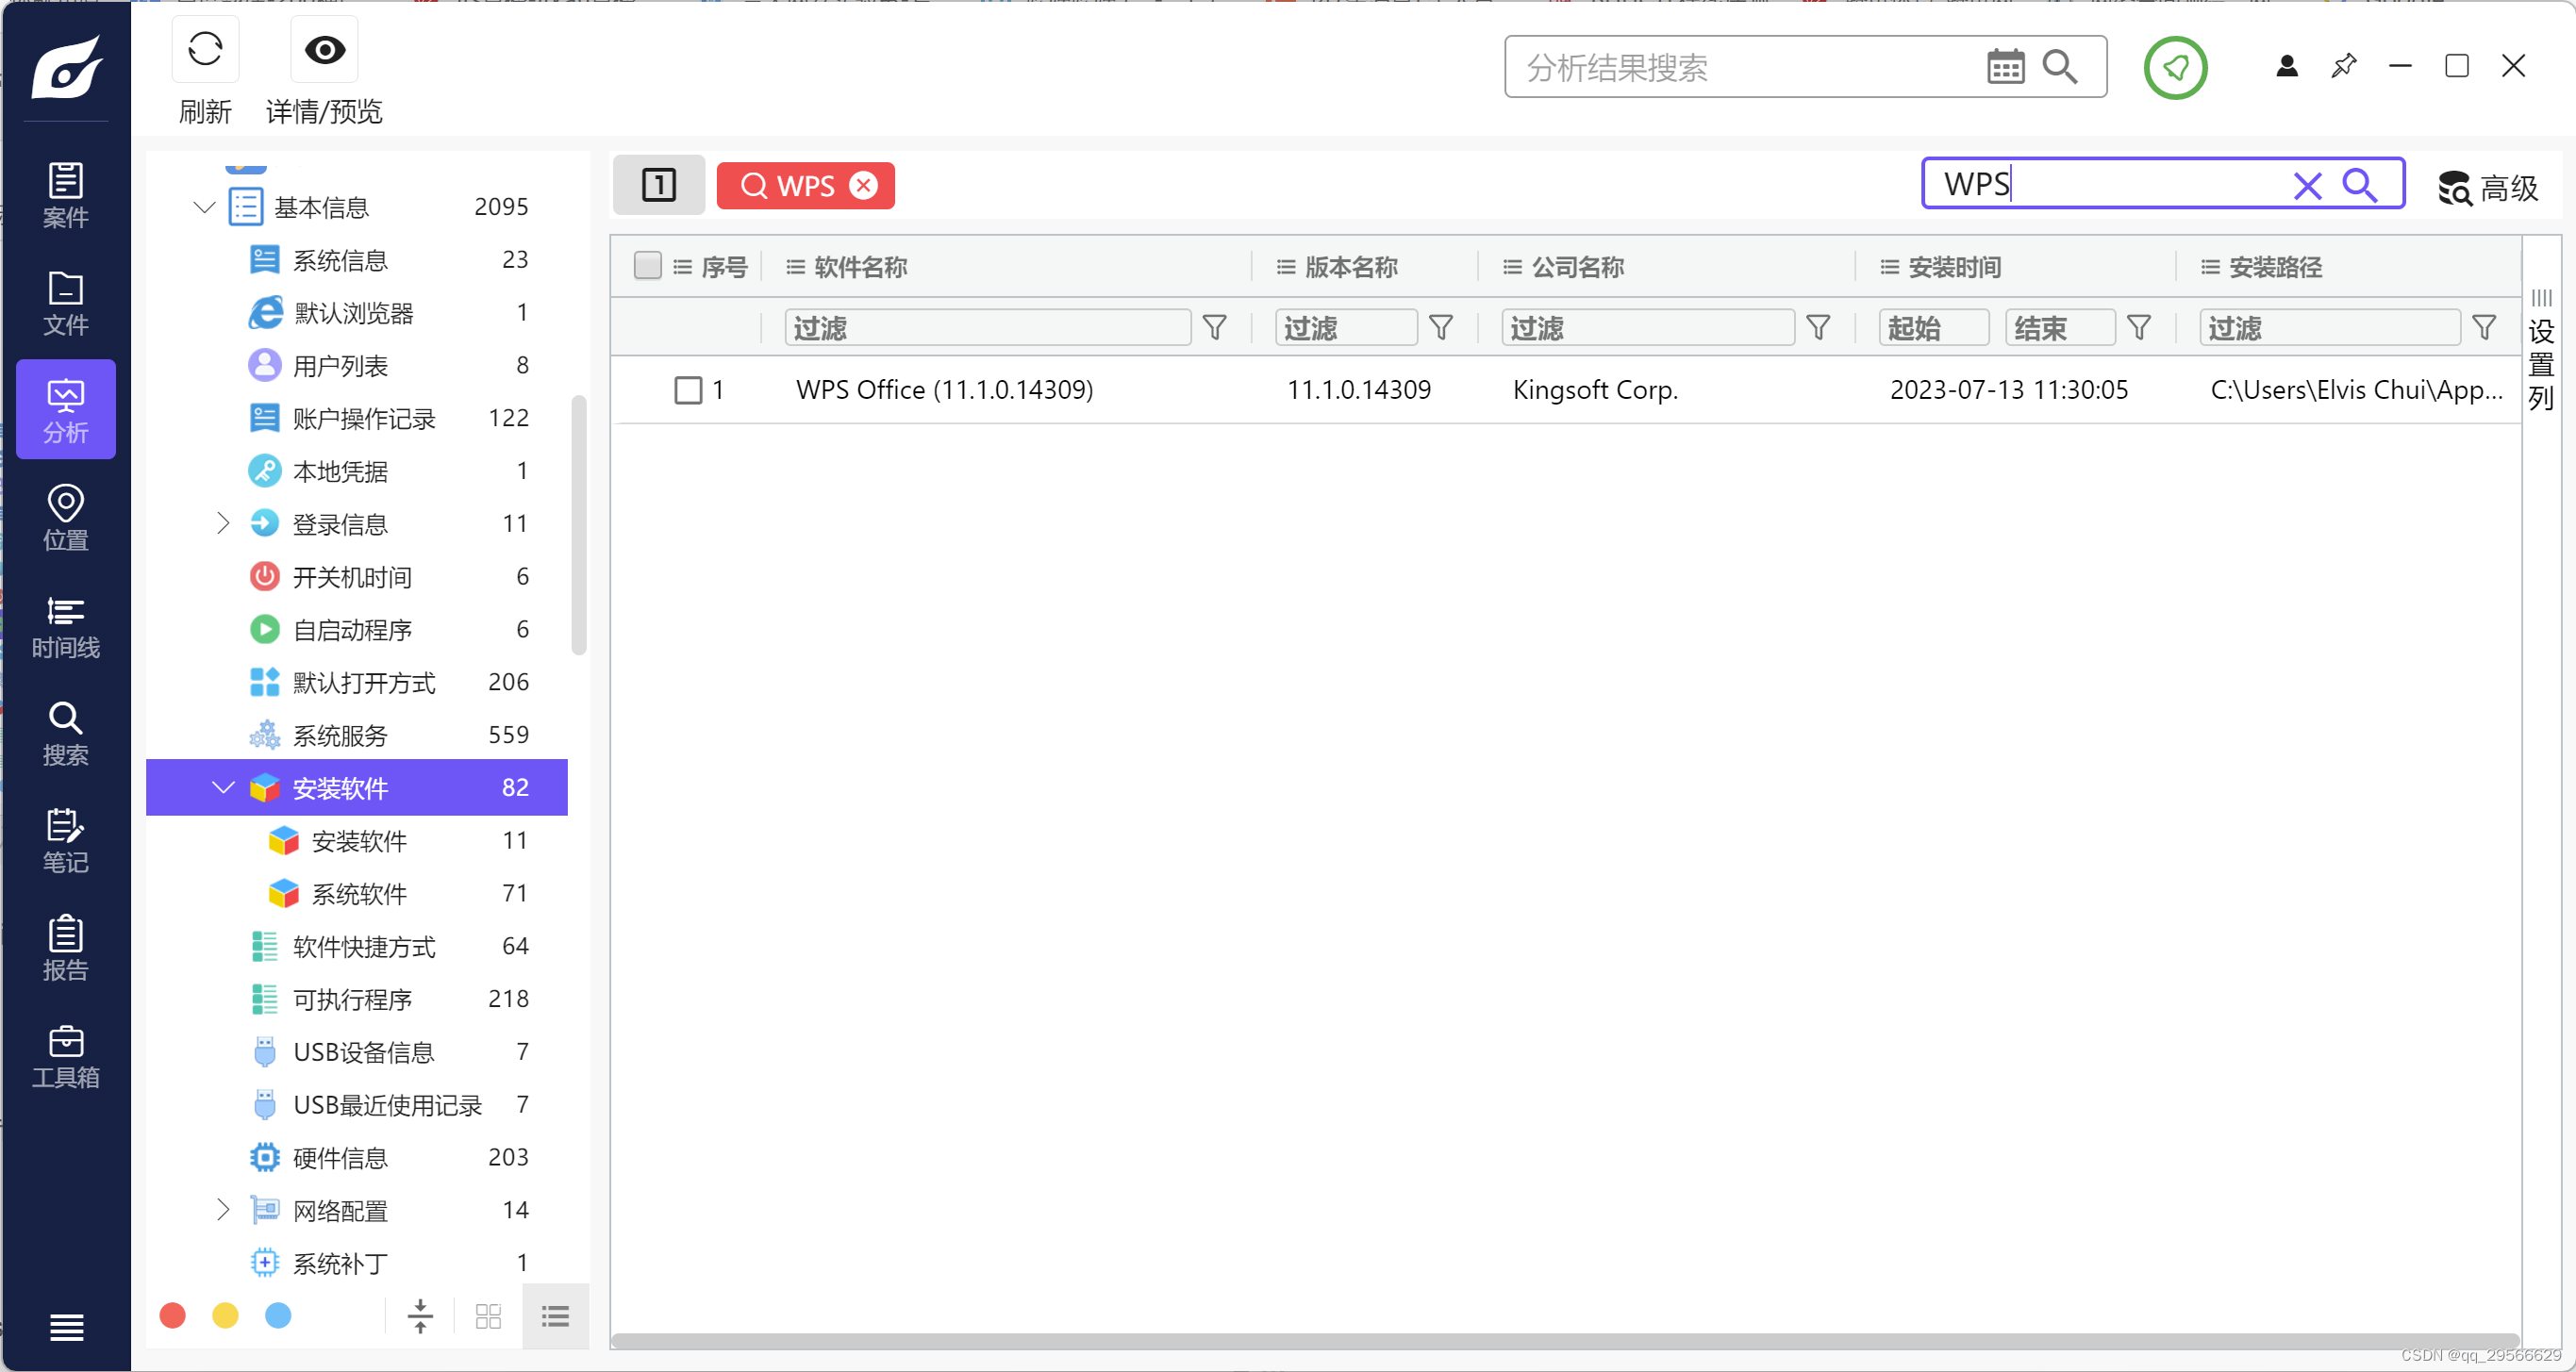
Task: Open the calendar icon in global search
Action: click(x=2005, y=67)
